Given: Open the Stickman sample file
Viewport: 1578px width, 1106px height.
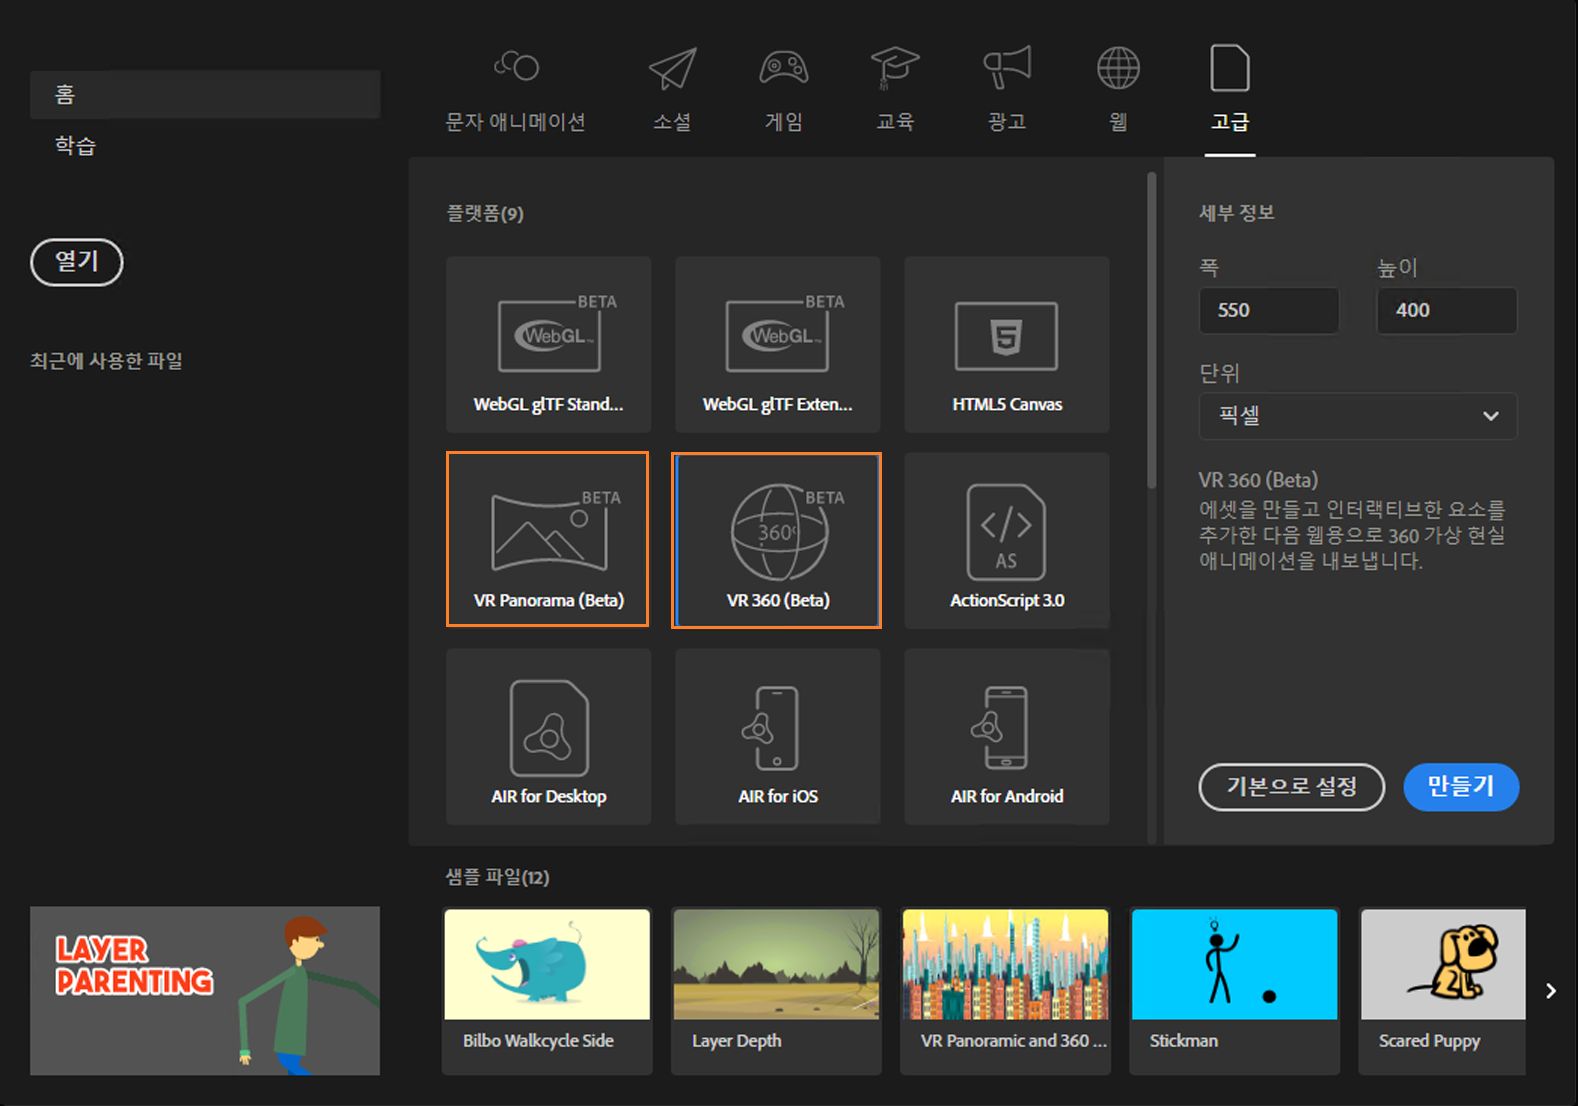Looking at the screenshot, I should point(1234,991).
